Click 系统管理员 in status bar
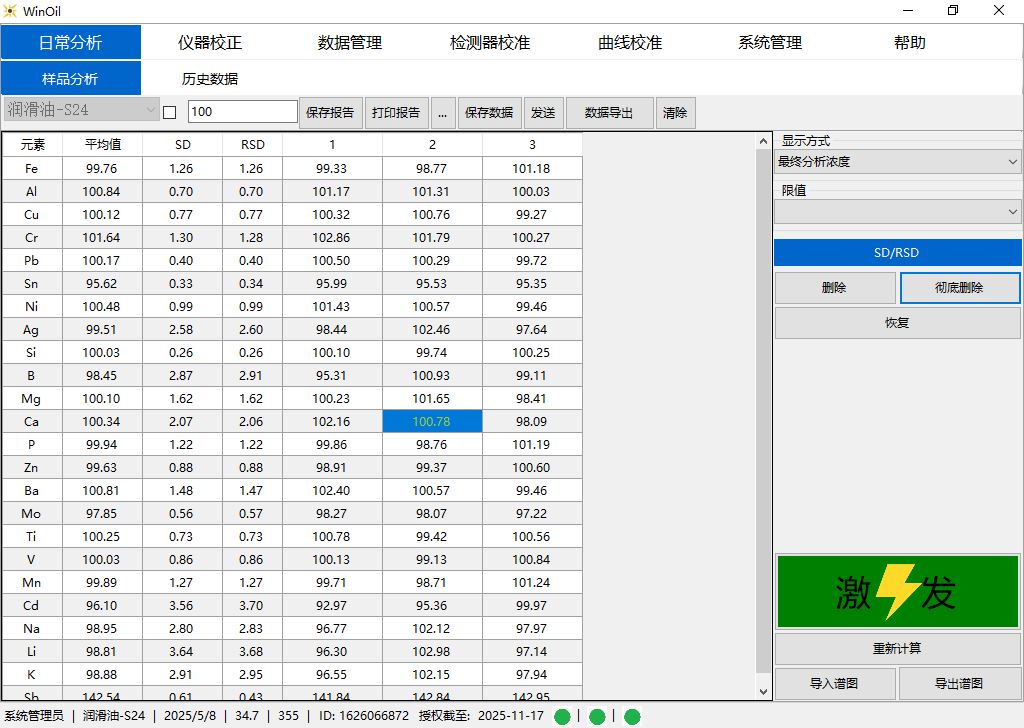The height and width of the screenshot is (728, 1024). tap(34, 716)
